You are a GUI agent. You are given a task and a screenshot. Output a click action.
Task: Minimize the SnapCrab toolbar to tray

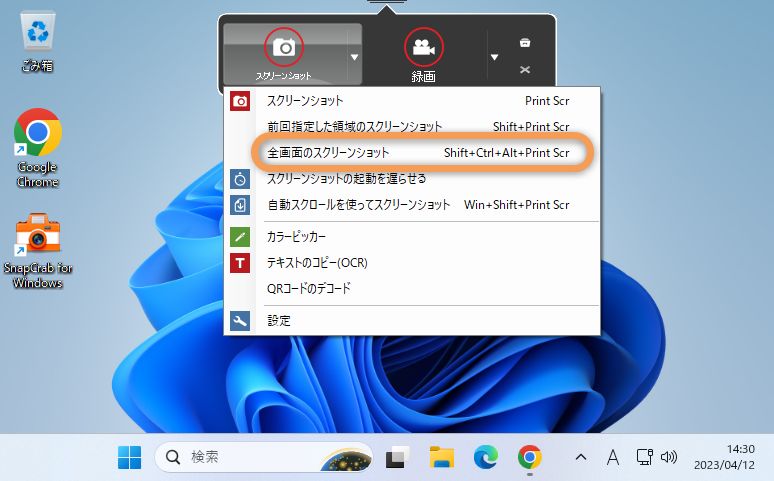(525, 42)
